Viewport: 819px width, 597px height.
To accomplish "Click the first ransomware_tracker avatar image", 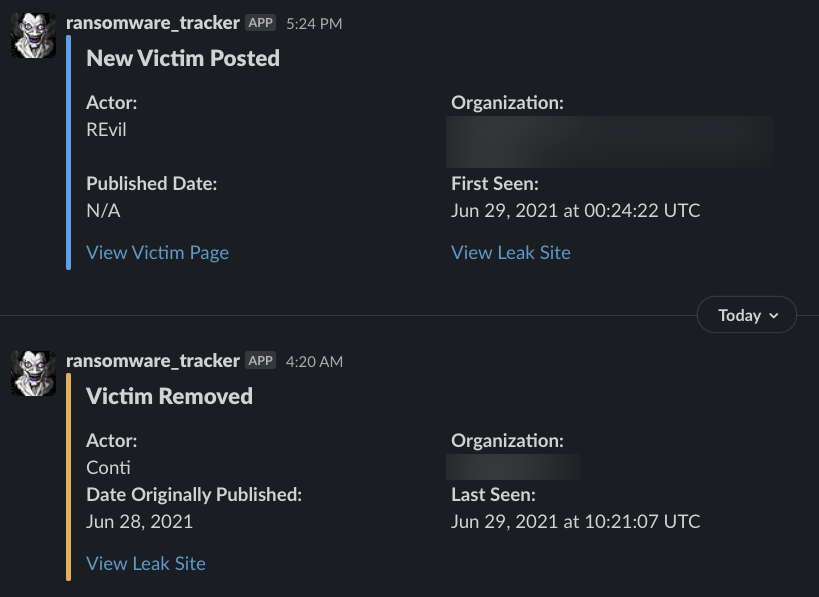I will pyautogui.click(x=33, y=36).
